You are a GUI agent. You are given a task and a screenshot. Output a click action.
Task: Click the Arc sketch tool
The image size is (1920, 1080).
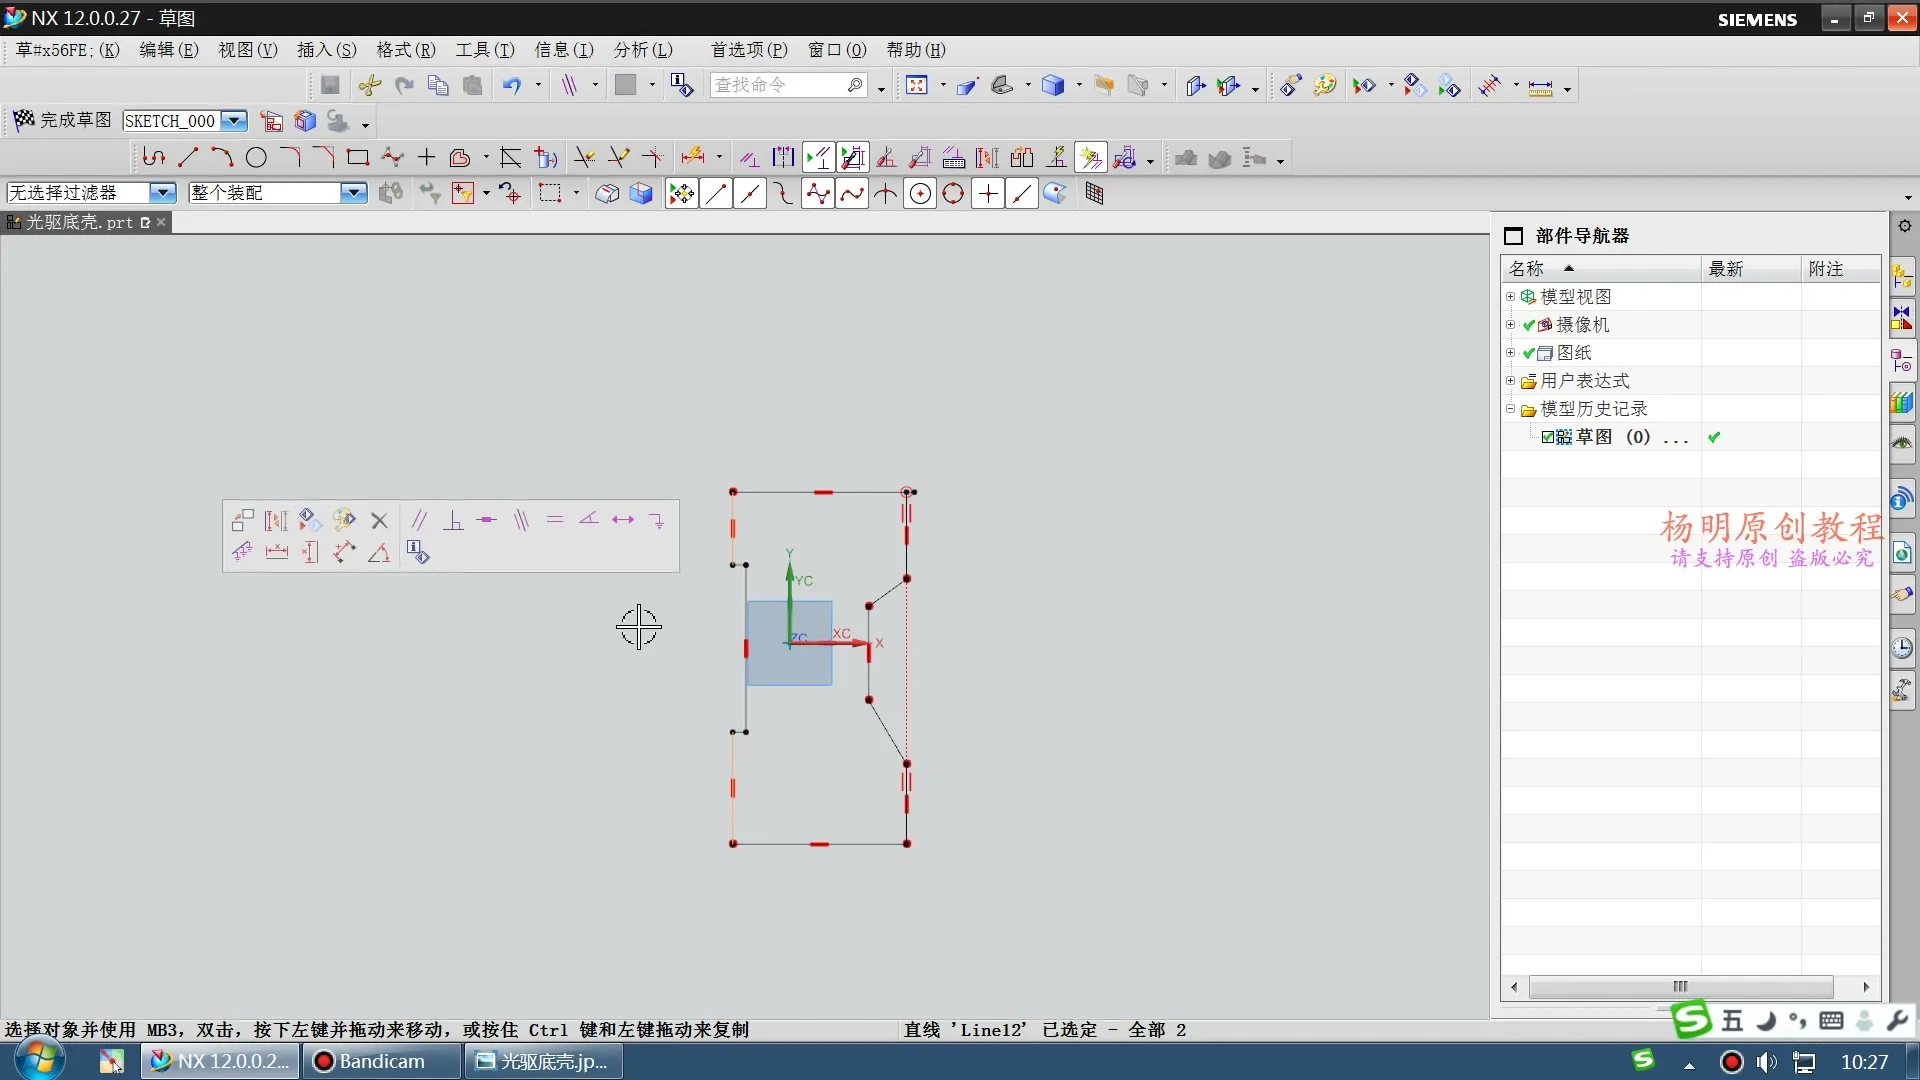coord(222,157)
